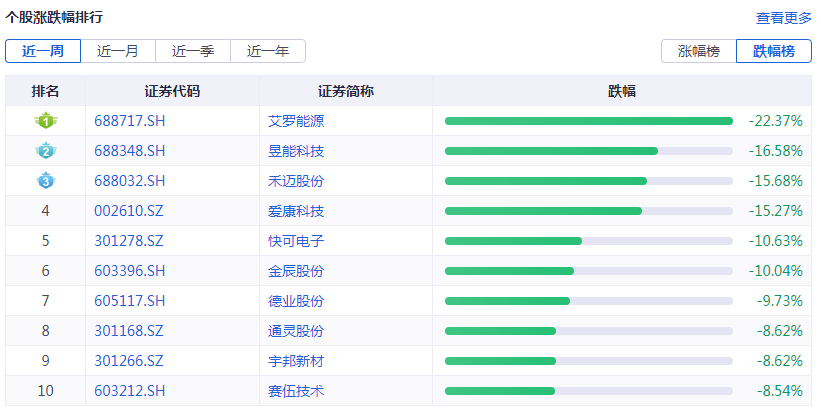The width and height of the screenshot is (821, 415).
Task: Click the 跌幅 column header
Action: click(x=622, y=91)
